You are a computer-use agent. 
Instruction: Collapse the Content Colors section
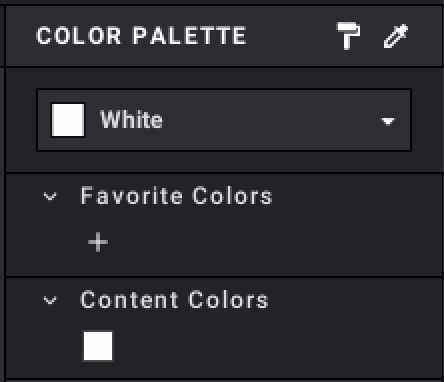coord(50,300)
